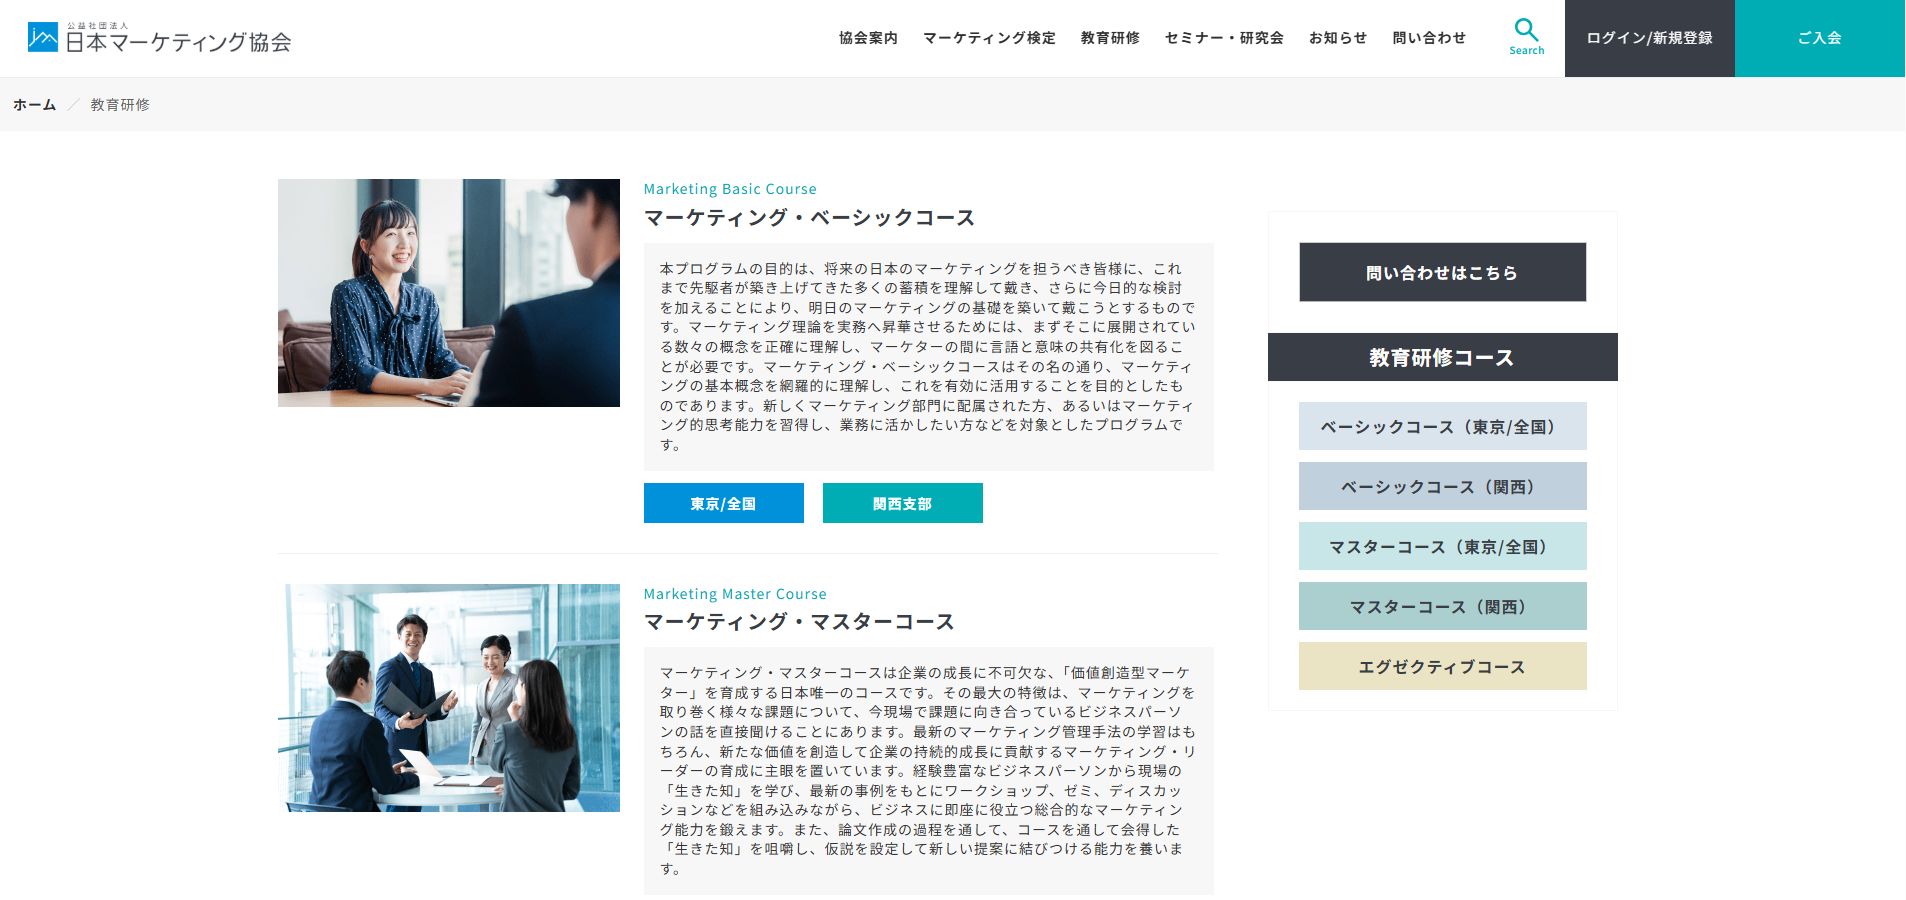Select the teal 関西支部 button
The image size is (1906, 900).
tap(902, 503)
